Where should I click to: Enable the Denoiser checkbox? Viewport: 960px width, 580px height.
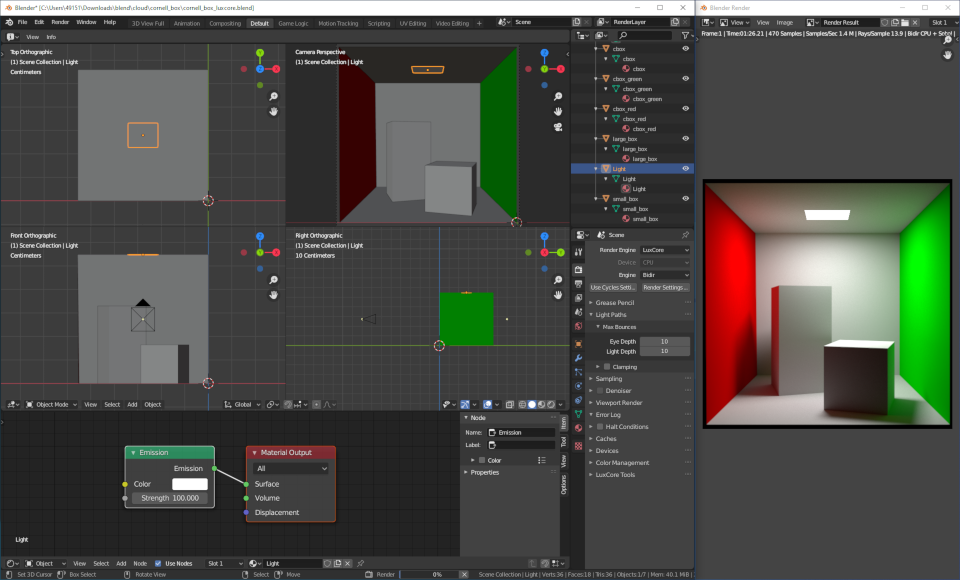(x=600, y=391)
